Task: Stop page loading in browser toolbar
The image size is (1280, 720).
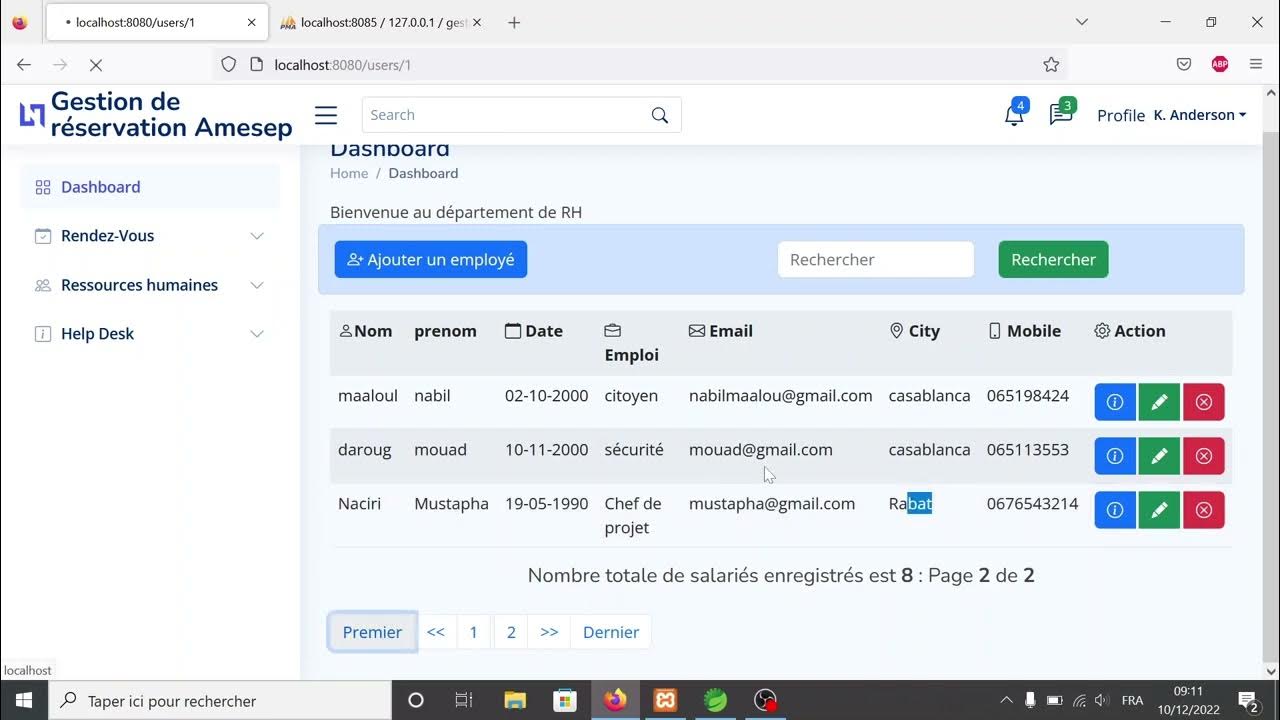Action: click(96, 64)
